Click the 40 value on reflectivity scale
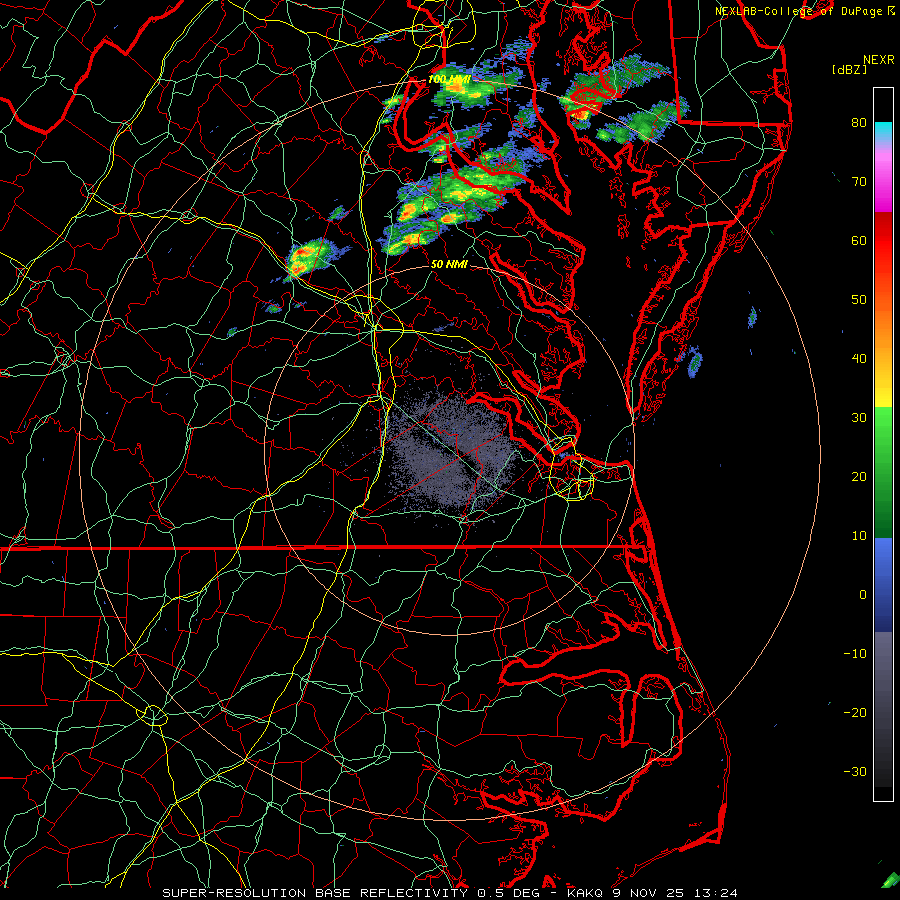Screen dimensions: 900x900 pos(859,359)
